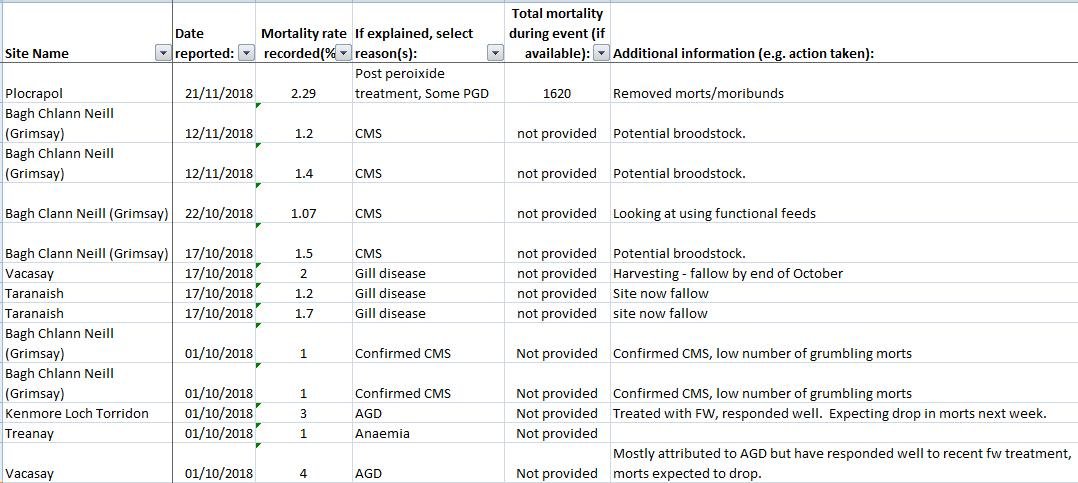Image resolution: width=1078 pixels, height=483 pixels.
Task: Open the Date reported filter dropdown
Action: click(x=246, y=54)
